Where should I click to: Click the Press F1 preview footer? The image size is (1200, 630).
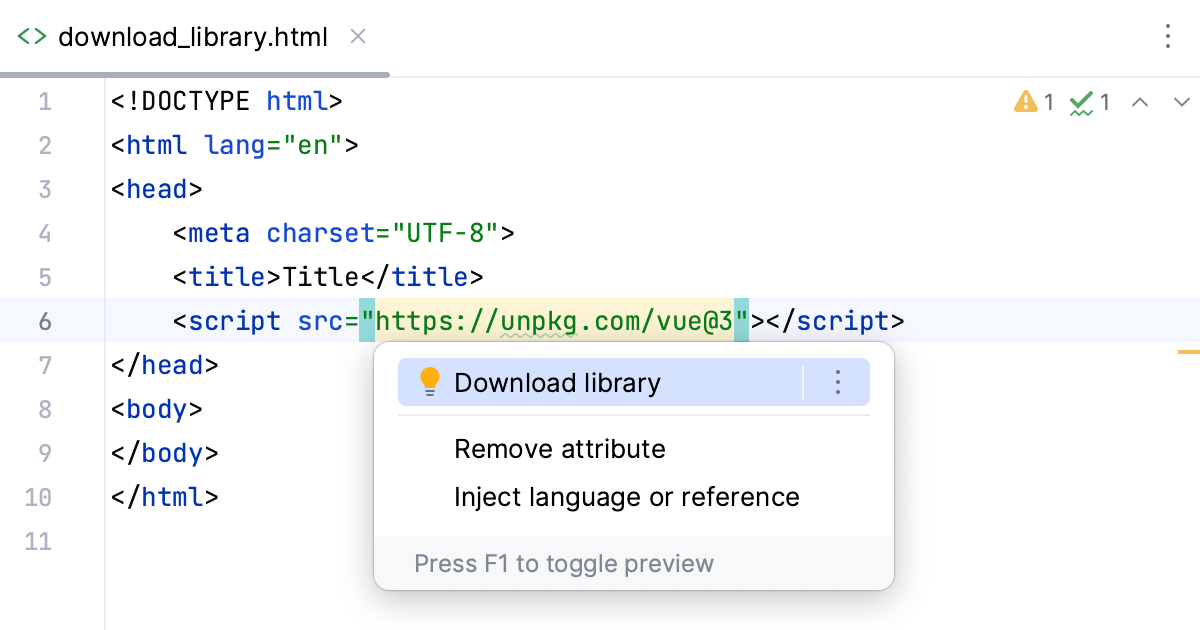pyautogui.click(x=564, y=563)
